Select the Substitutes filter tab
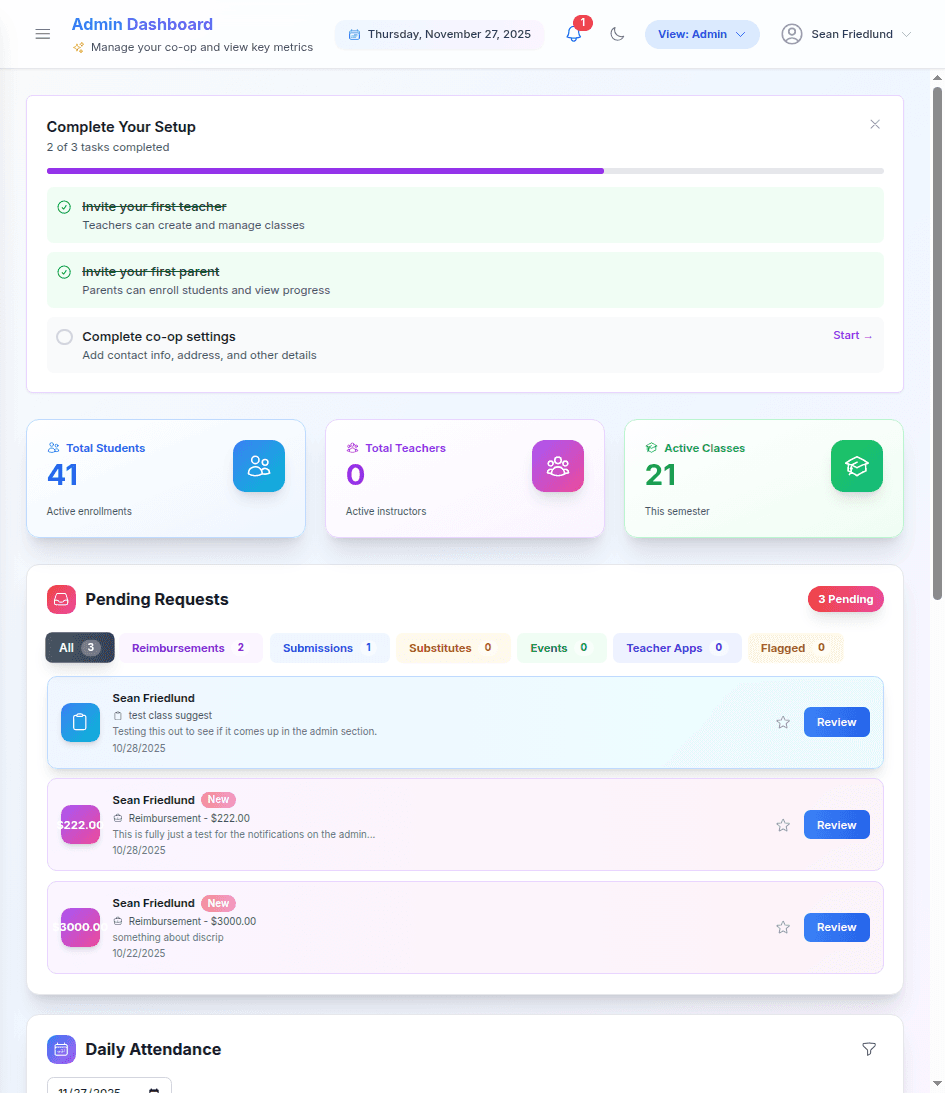This screenshot has height=1093, width=945. pyautogui.click(x=450, y=647)
